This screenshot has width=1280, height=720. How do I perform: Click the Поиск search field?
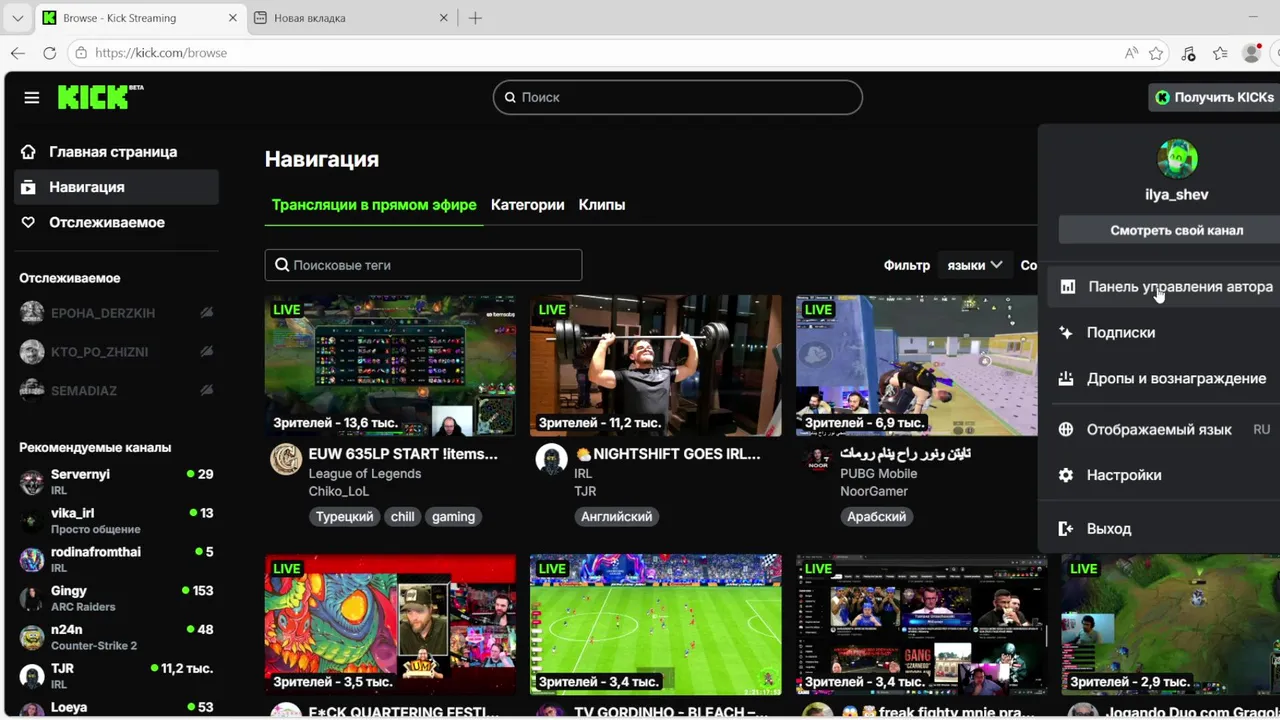(677, 97)
